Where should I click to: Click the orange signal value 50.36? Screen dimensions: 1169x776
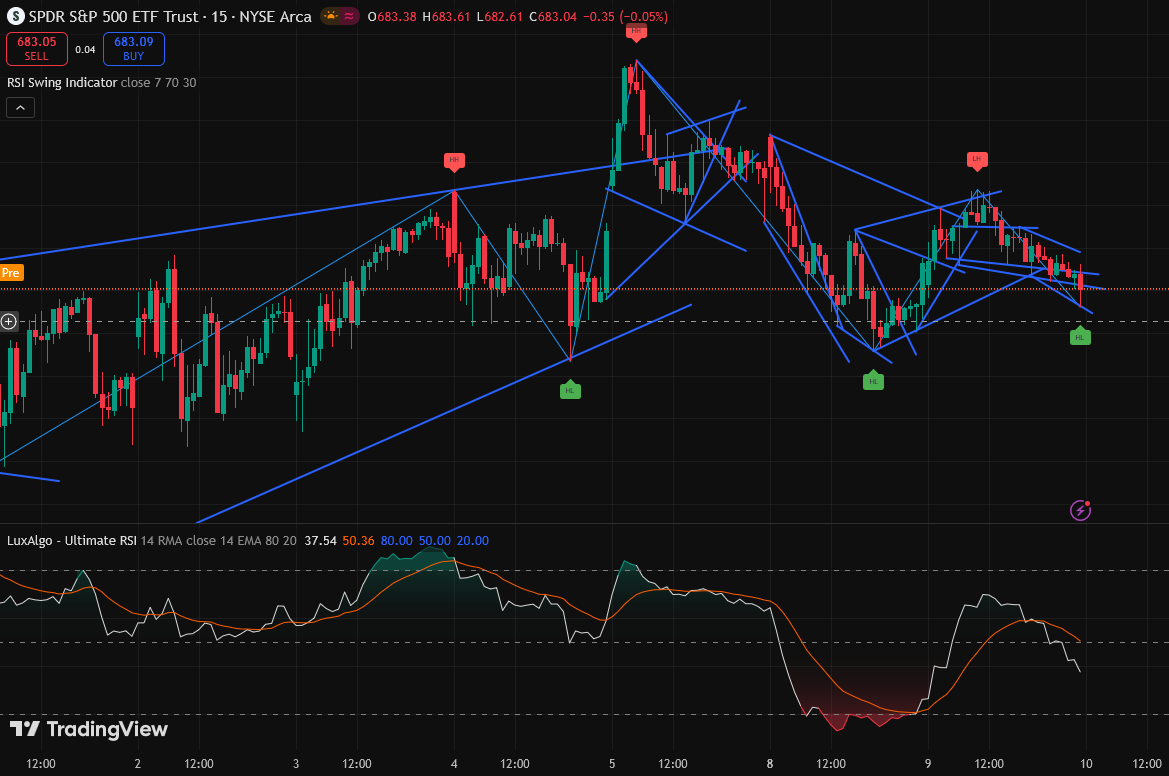pos(359,540)
